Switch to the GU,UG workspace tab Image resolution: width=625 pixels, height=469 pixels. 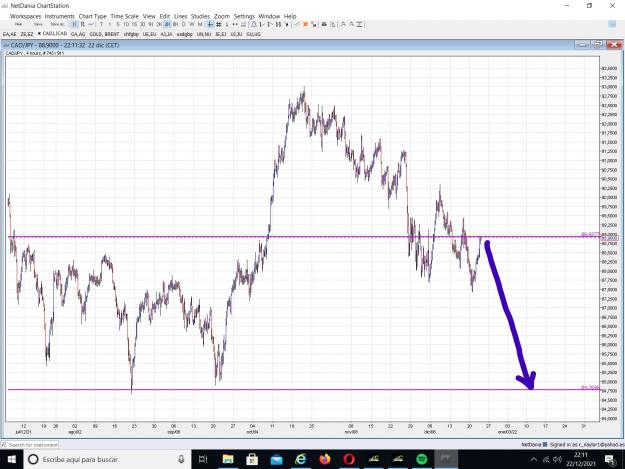tap(254, 34)
